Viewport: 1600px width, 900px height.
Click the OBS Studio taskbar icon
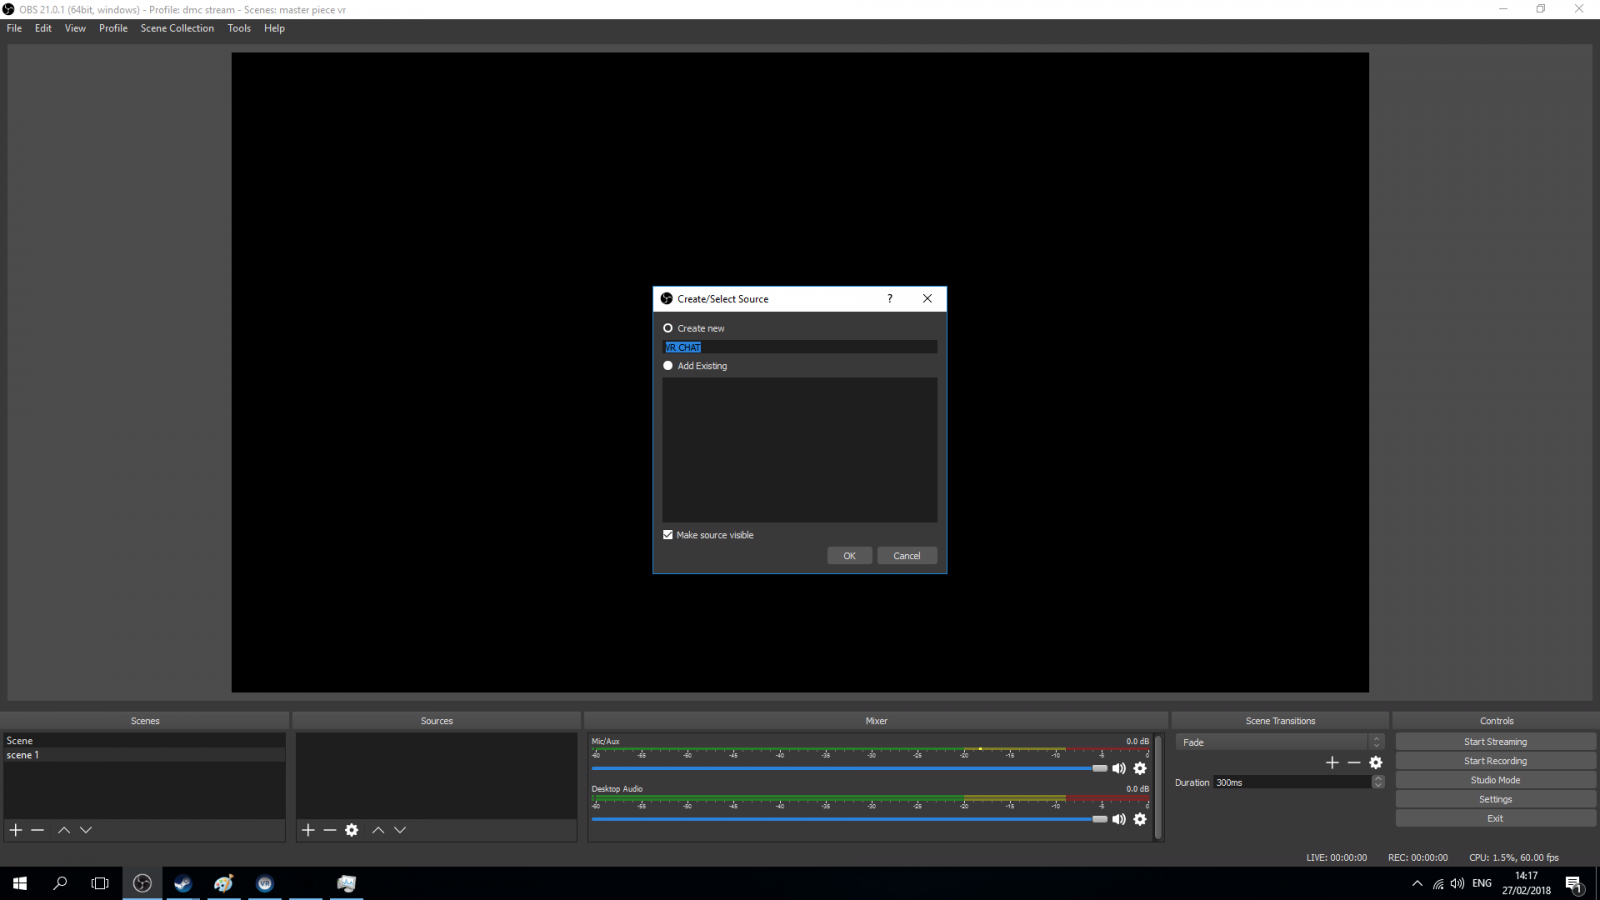coord(143,883)
